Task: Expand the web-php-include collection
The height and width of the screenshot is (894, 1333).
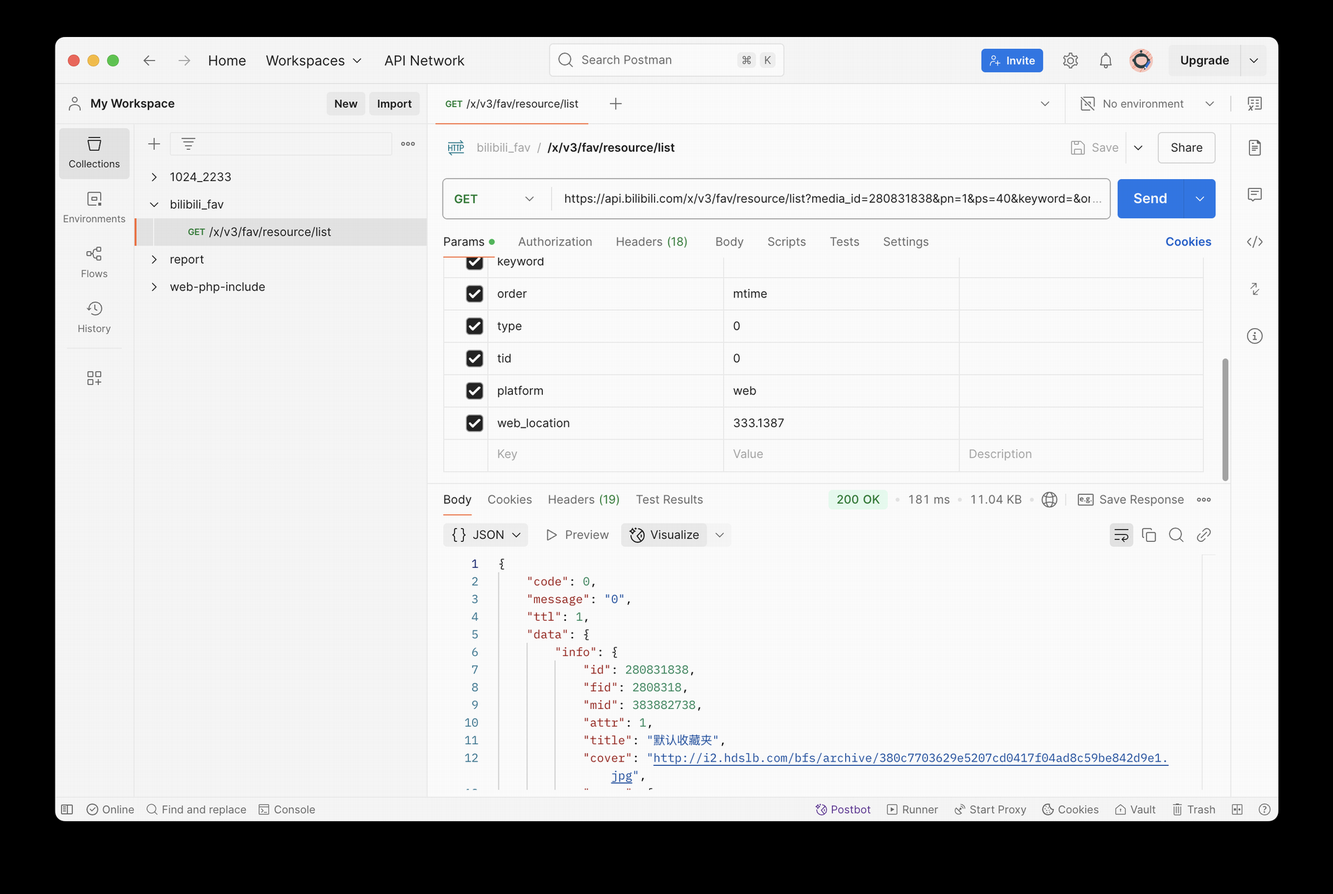Action: [154, 287]
